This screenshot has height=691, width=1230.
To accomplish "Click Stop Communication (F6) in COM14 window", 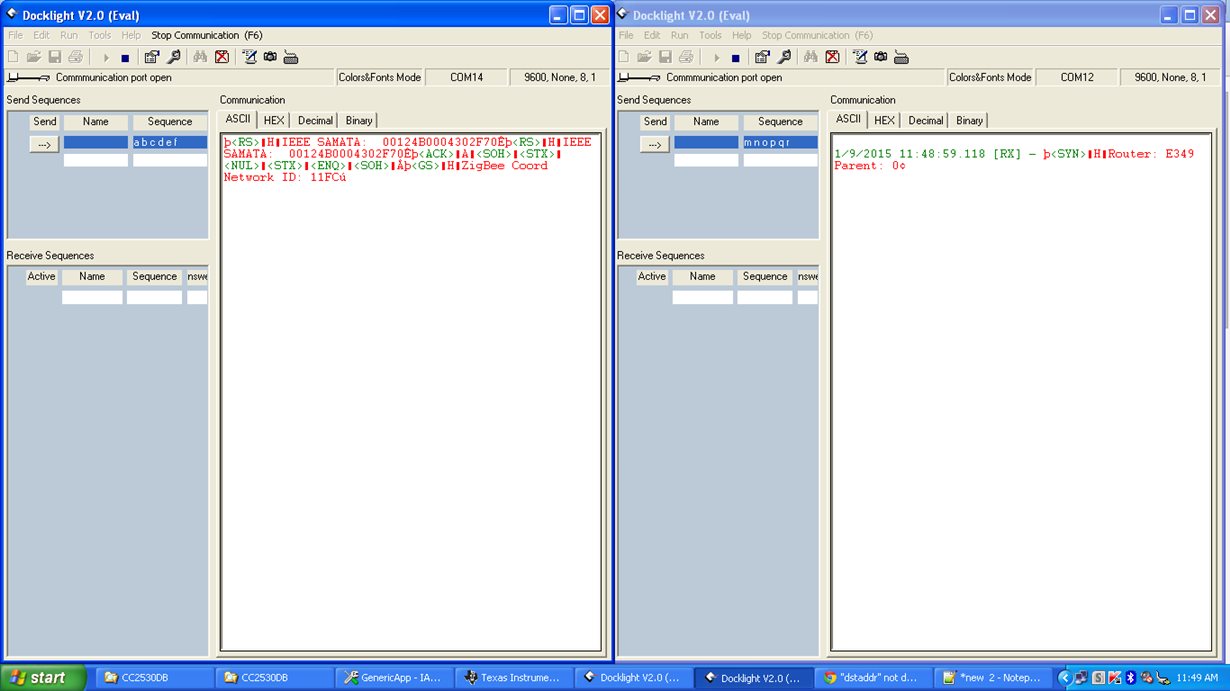I will [x=207, y=35].
